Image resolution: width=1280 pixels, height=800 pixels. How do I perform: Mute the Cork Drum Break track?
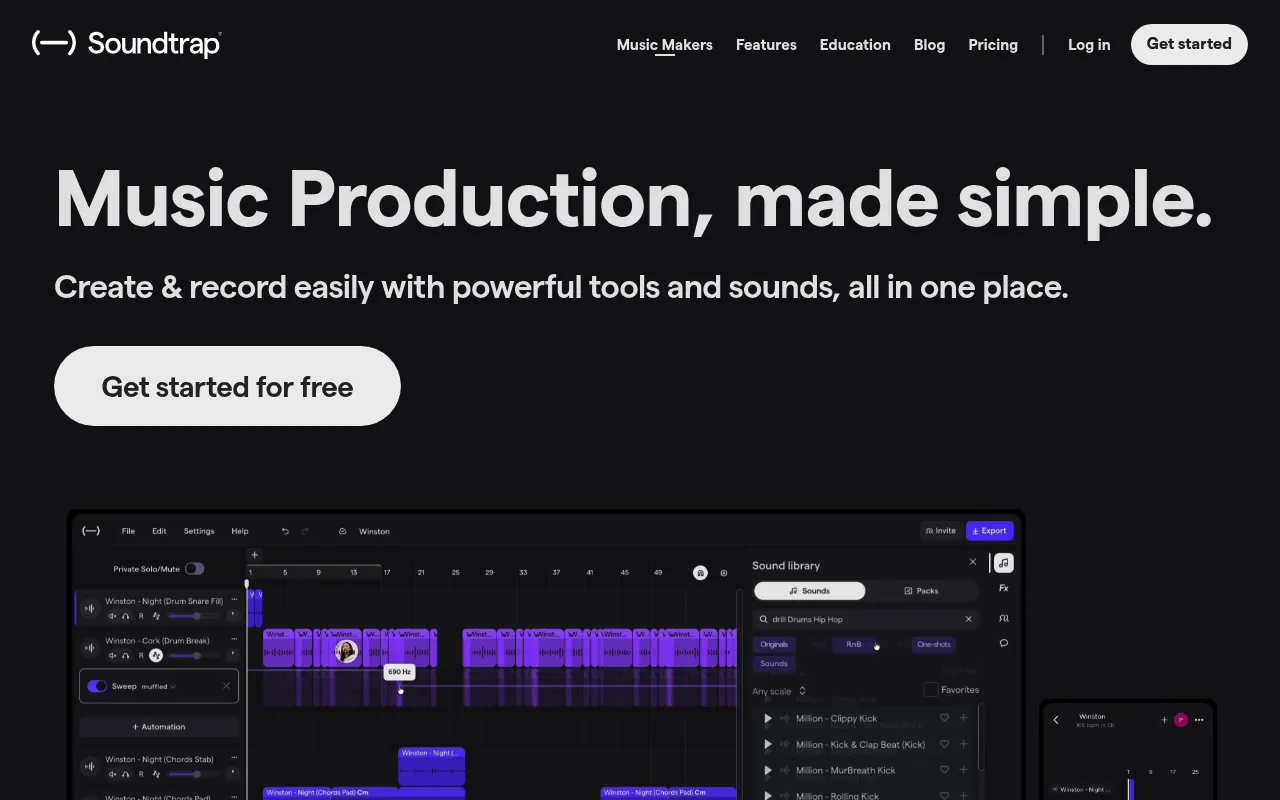(x=112, y=655)
